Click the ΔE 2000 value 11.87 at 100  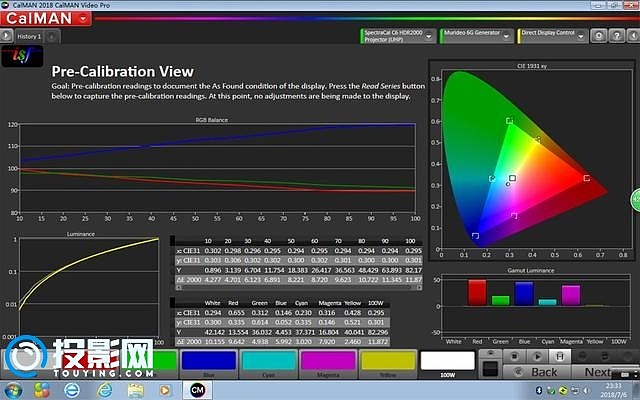[x=414, y=280]
